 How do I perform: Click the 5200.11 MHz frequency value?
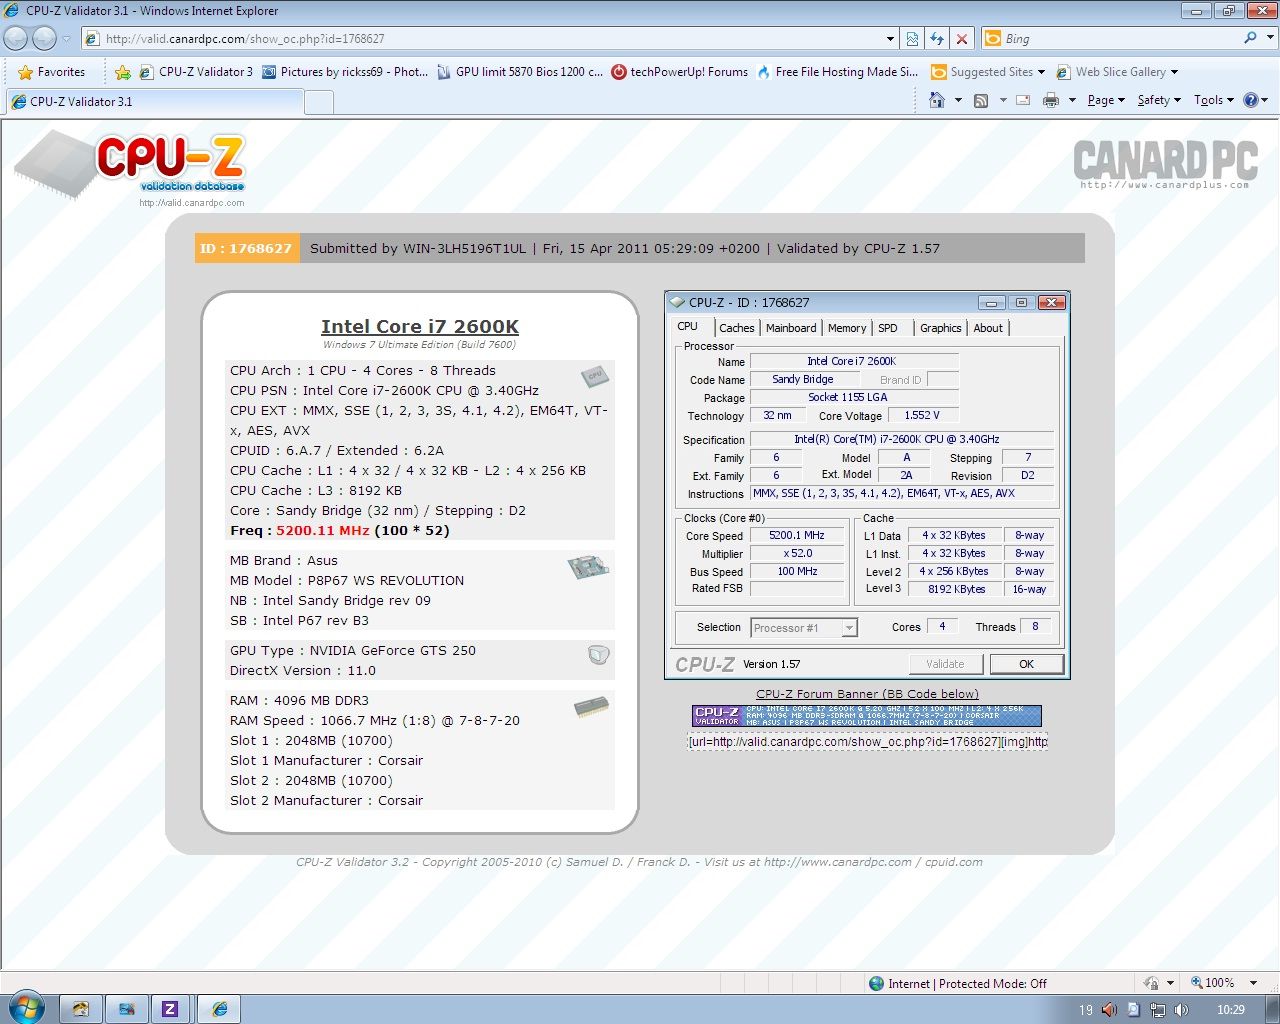pos(323,531)
